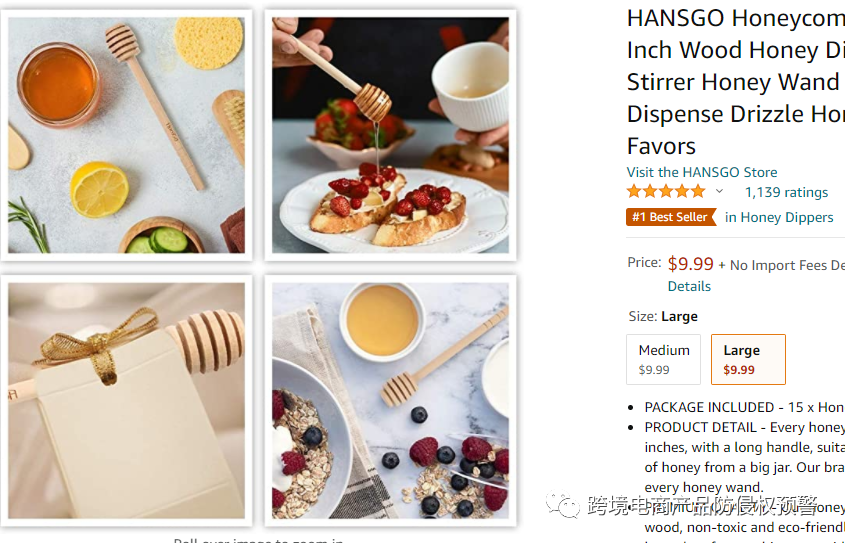This screenshot has height=543, width=845.
Task: Click the HANSGO Honeycomb product title
Action: 736,82
